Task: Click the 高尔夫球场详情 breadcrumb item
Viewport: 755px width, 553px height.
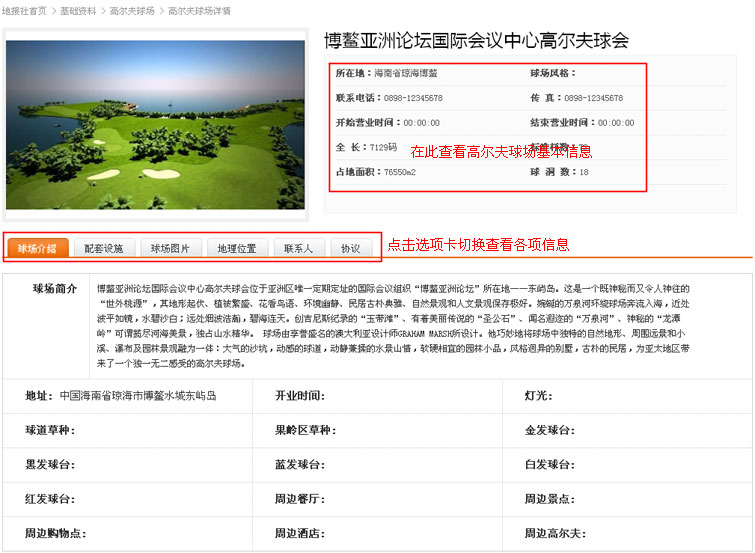Action: pyautogui.click(x=199, y=10)
